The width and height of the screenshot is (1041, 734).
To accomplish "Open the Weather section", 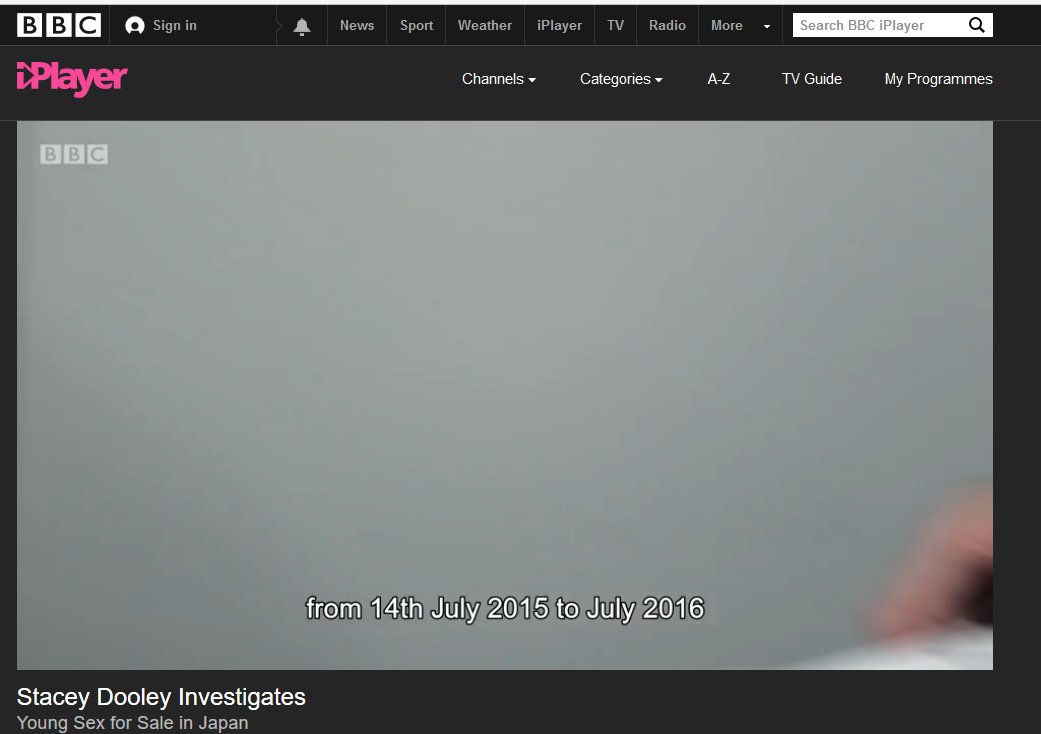I will [x=485, y=25].
